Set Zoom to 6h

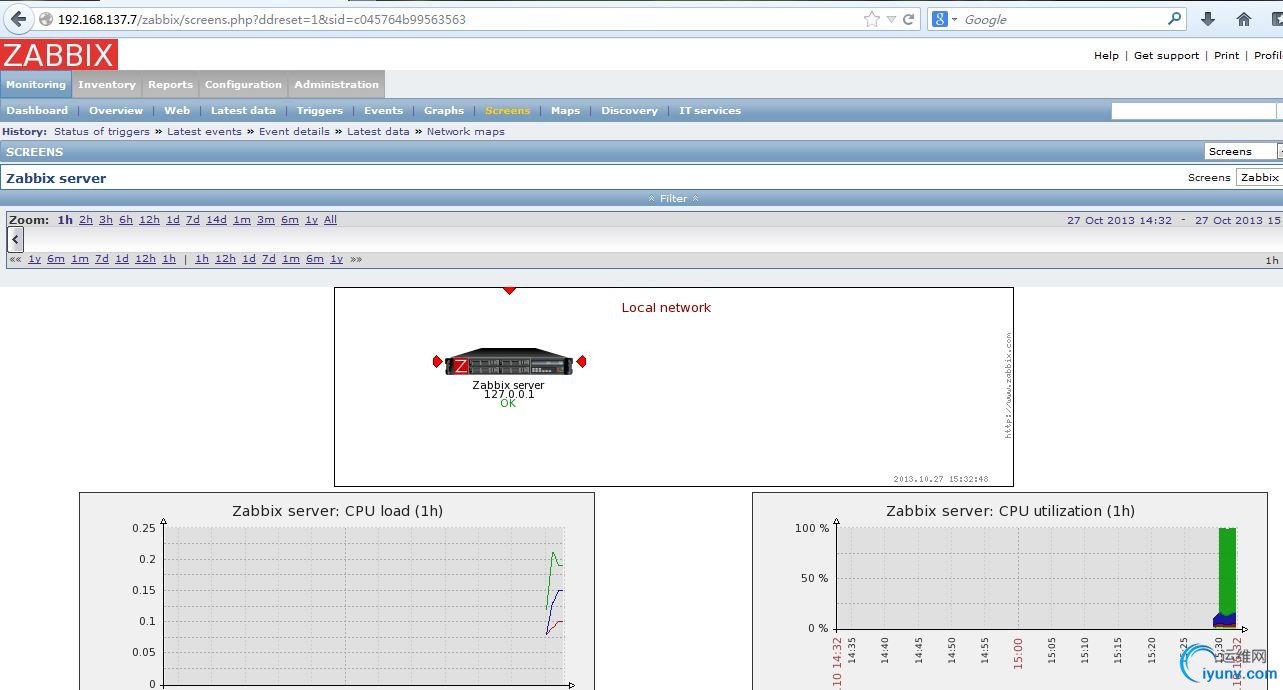click(x=126, y=220)
